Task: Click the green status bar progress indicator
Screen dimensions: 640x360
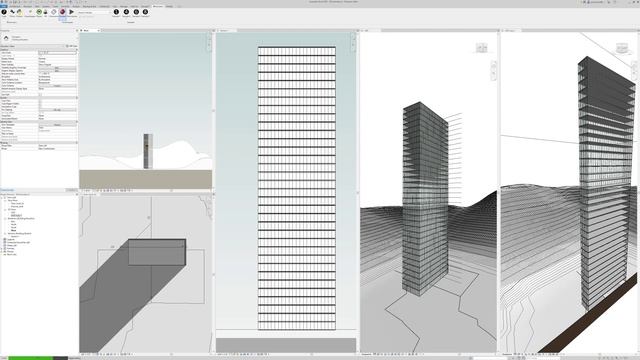Action: (x=31, y=358)
